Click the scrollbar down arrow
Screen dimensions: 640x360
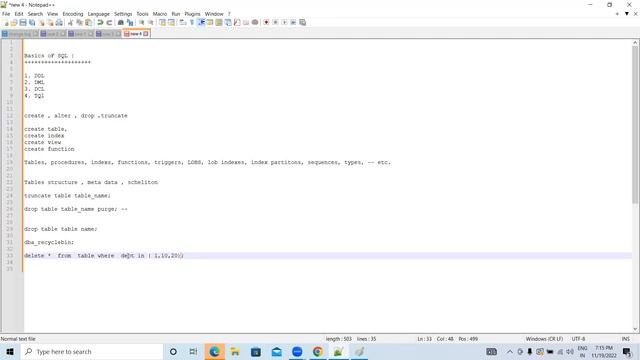click(x=636, y=329)
